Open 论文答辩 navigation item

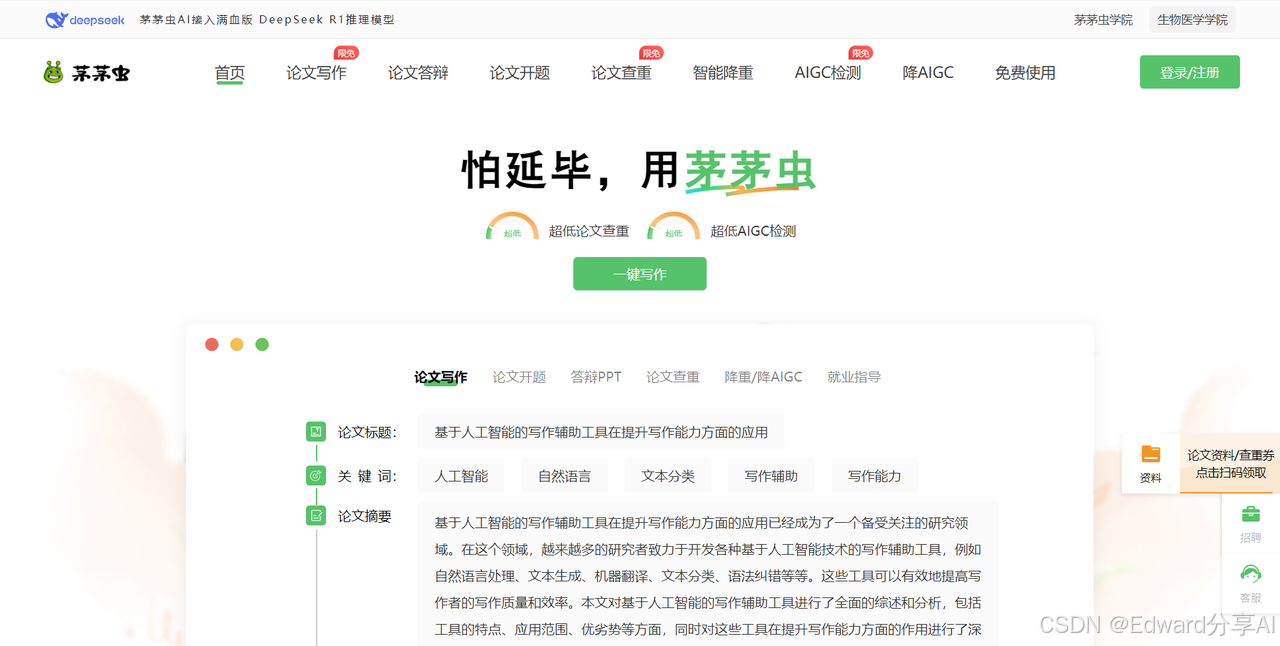pos(418,73)
